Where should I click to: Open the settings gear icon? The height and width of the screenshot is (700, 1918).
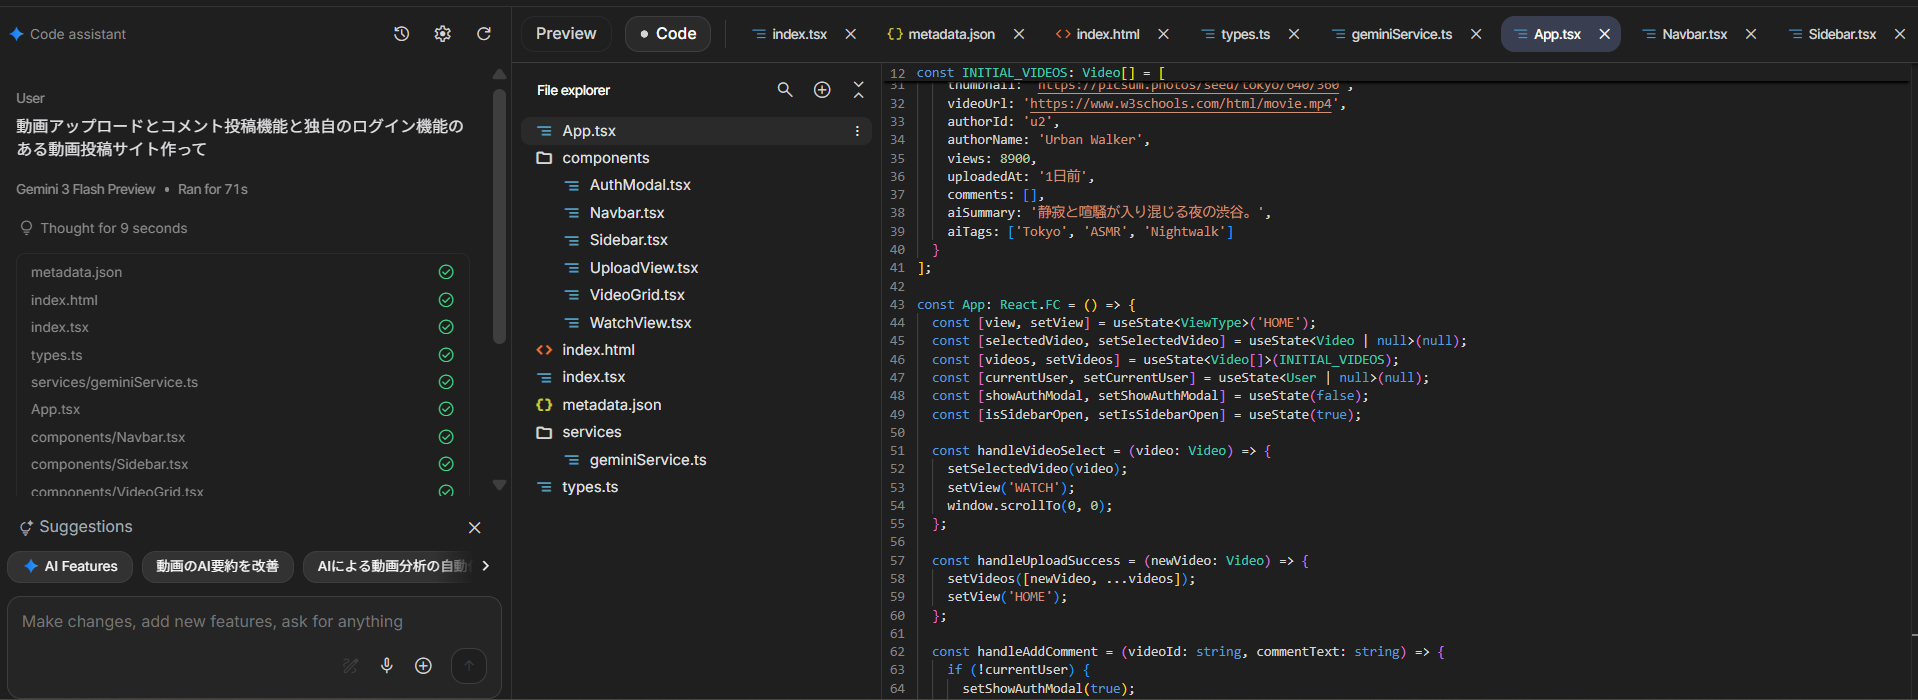tap(442, 34)
